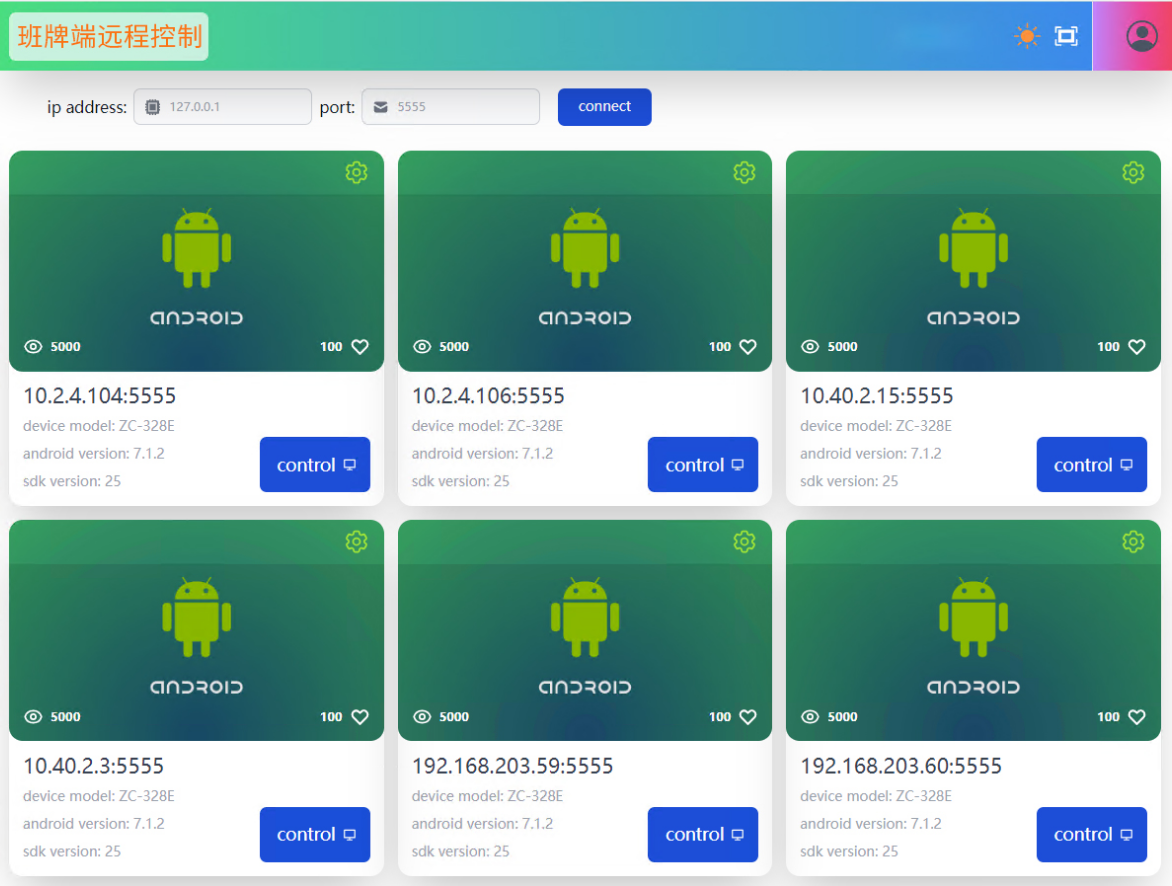Open settings gear on 10.40.2.3:5555 card

coord(356,542)
